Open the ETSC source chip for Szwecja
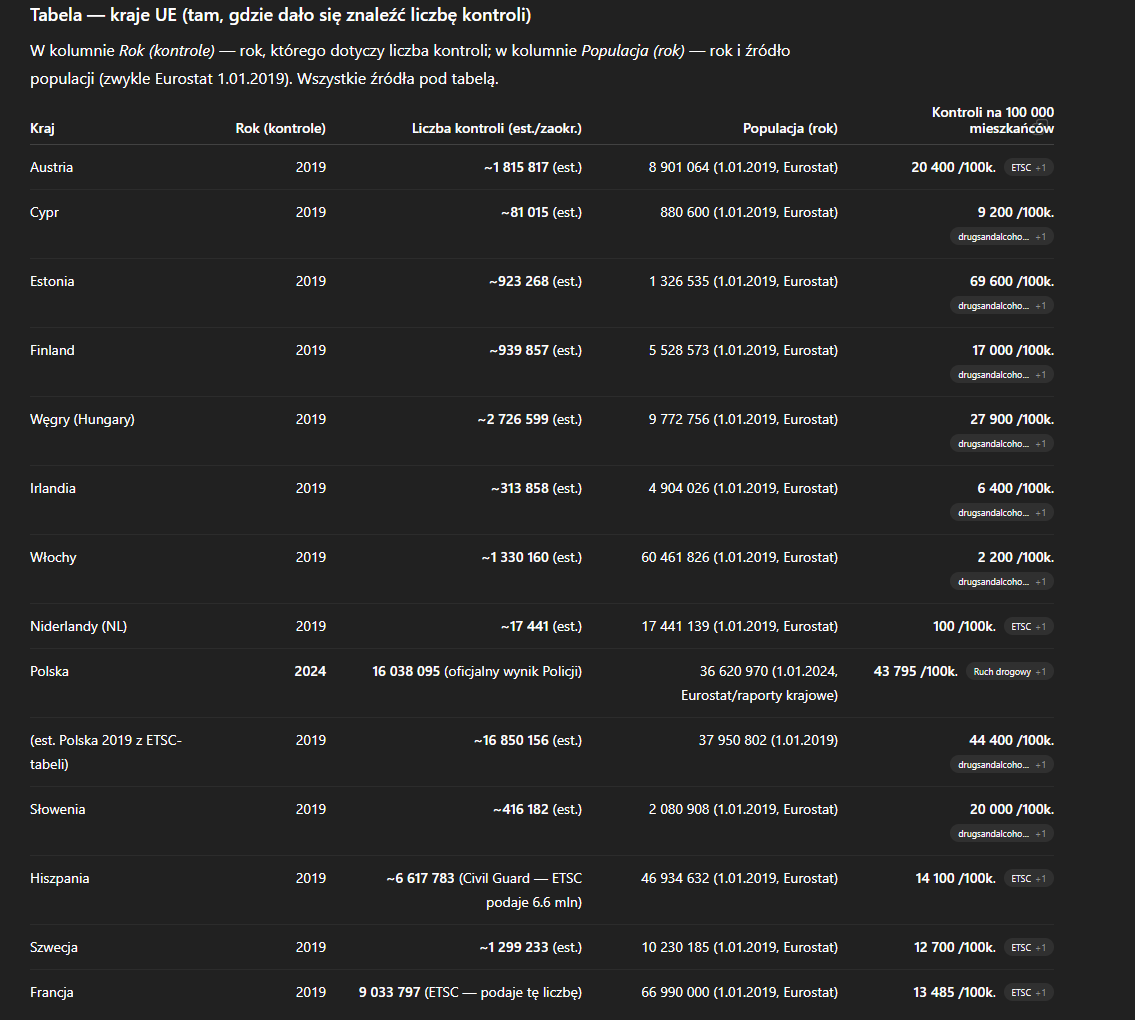The height and width of the screenshot is (1020, 1135). 1028,948
